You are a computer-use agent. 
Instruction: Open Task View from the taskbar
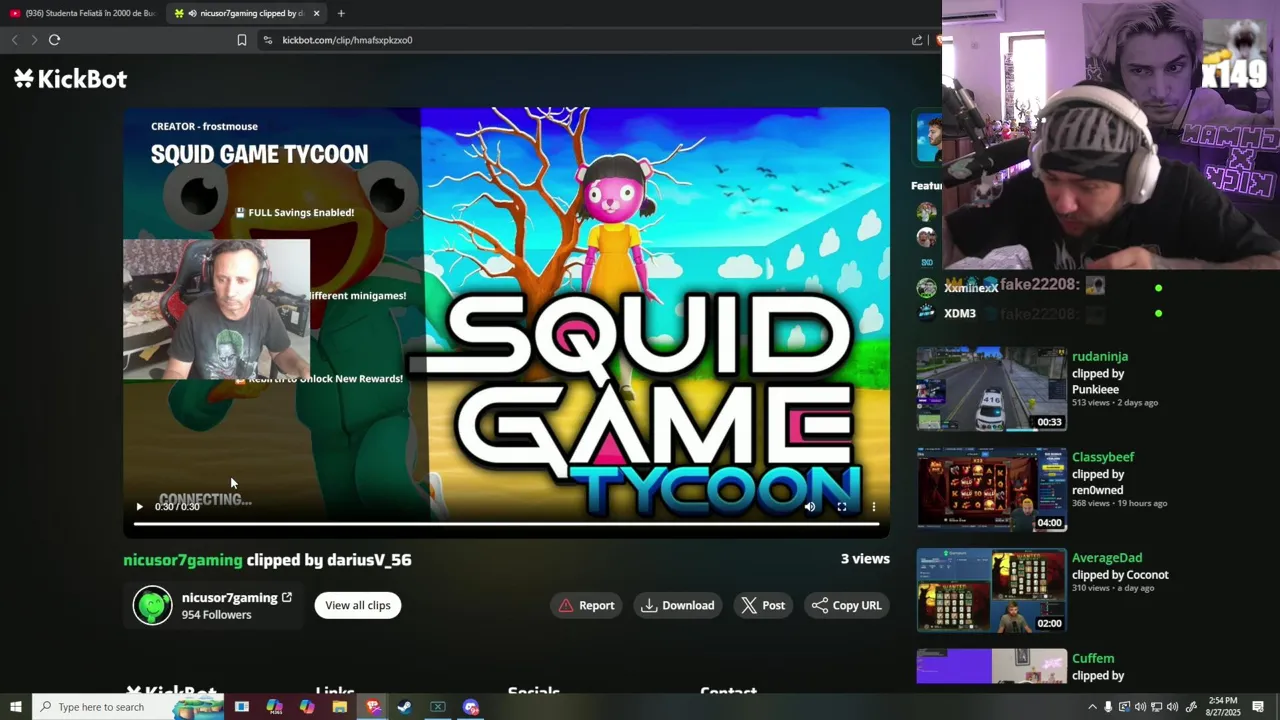point(242,707)
